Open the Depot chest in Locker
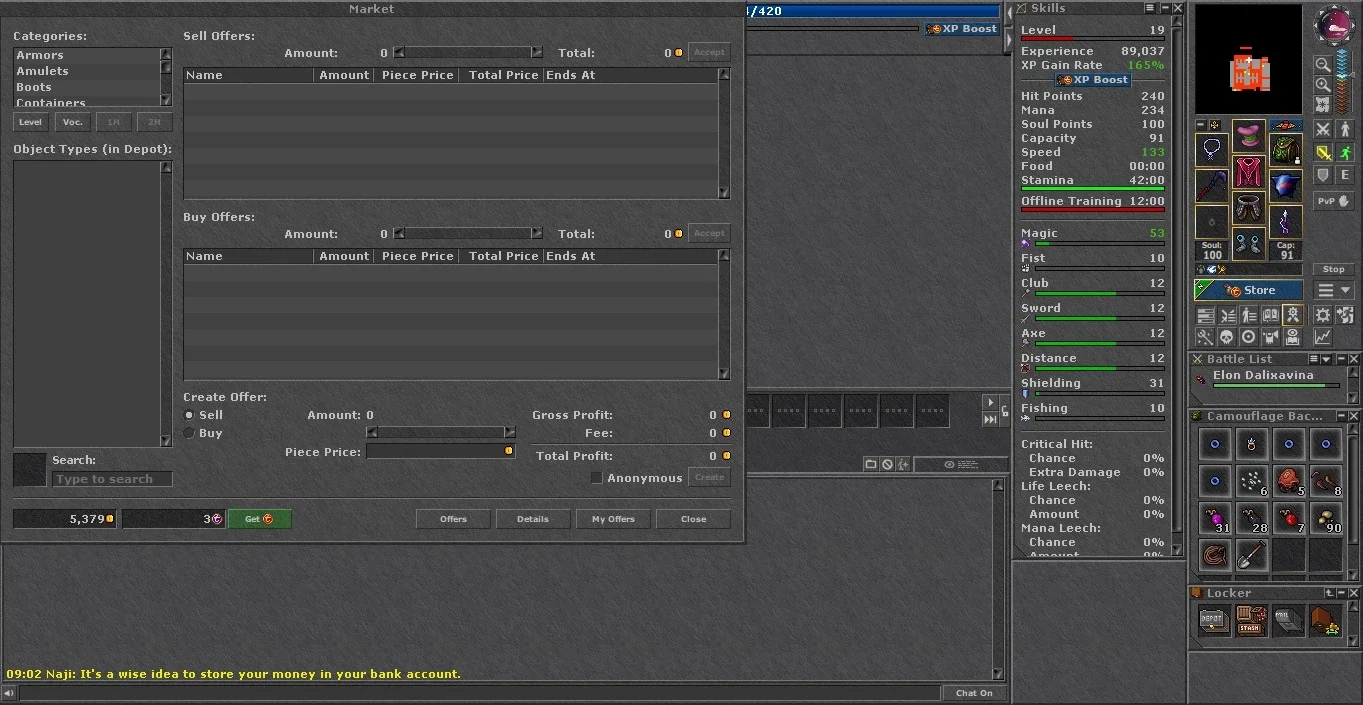 [x=1214, y=621]
